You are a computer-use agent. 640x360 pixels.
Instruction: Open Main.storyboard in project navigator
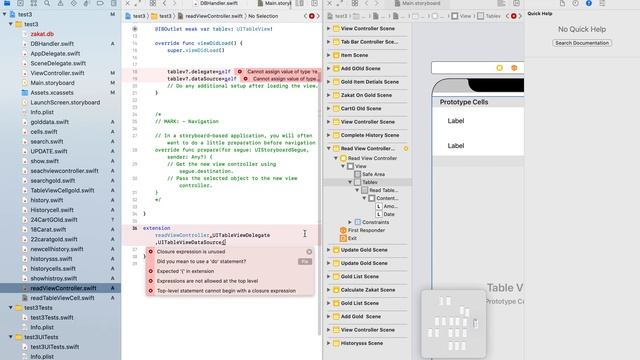pos(53,83)
